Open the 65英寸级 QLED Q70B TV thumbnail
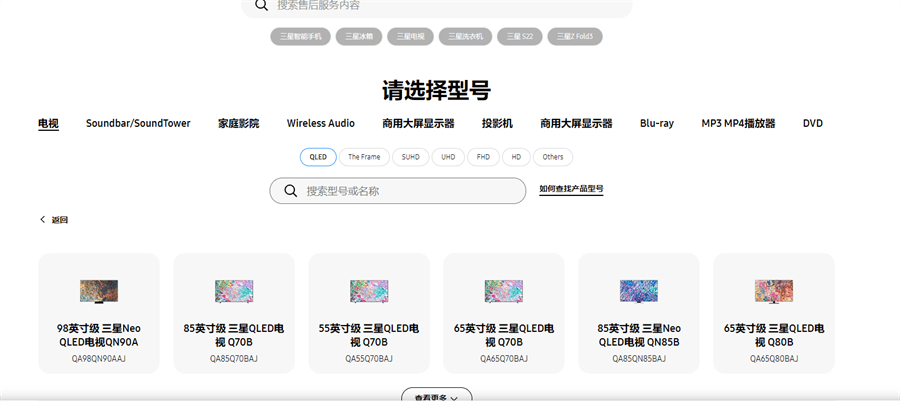 (504, 291)
